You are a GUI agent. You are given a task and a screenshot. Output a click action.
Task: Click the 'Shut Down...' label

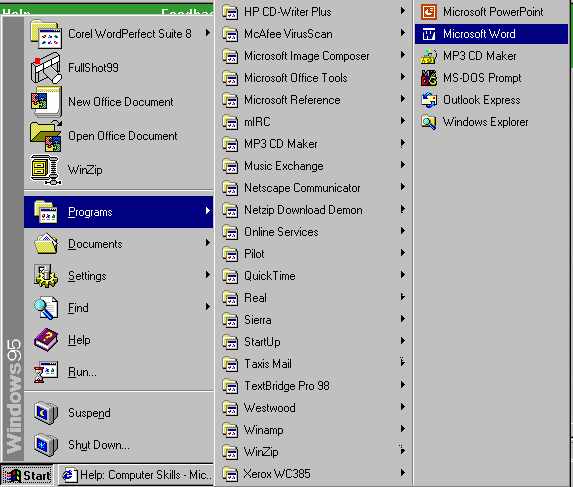tap(99, 445)
